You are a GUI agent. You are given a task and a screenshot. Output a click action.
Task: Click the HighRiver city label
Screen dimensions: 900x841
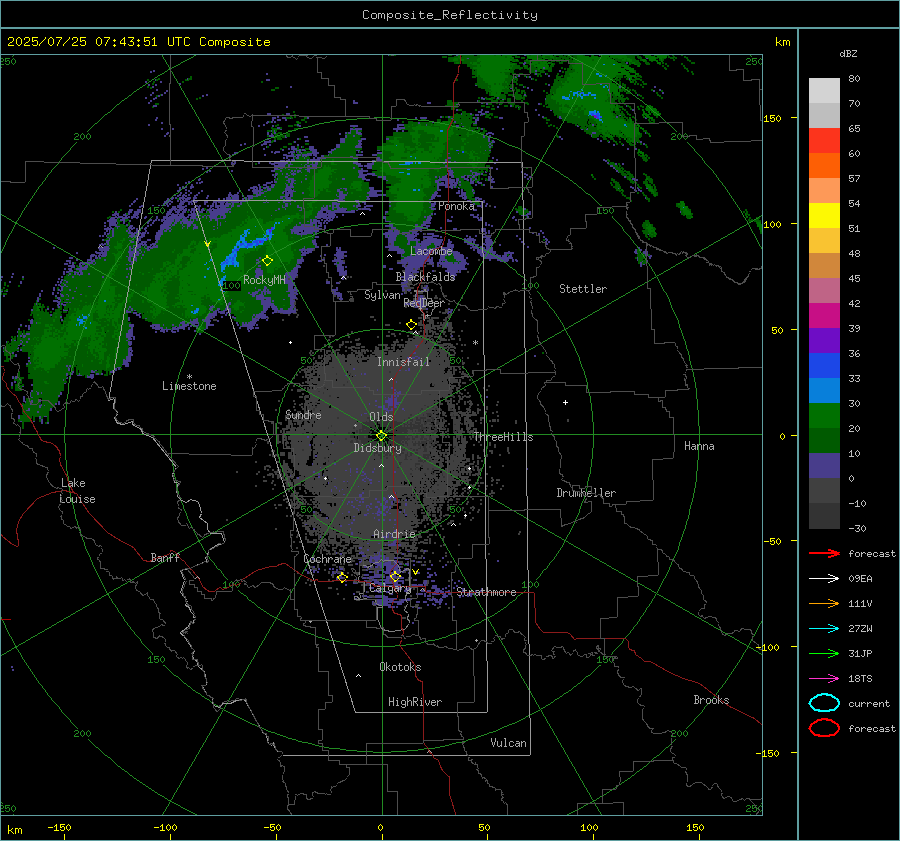(415, 702)
